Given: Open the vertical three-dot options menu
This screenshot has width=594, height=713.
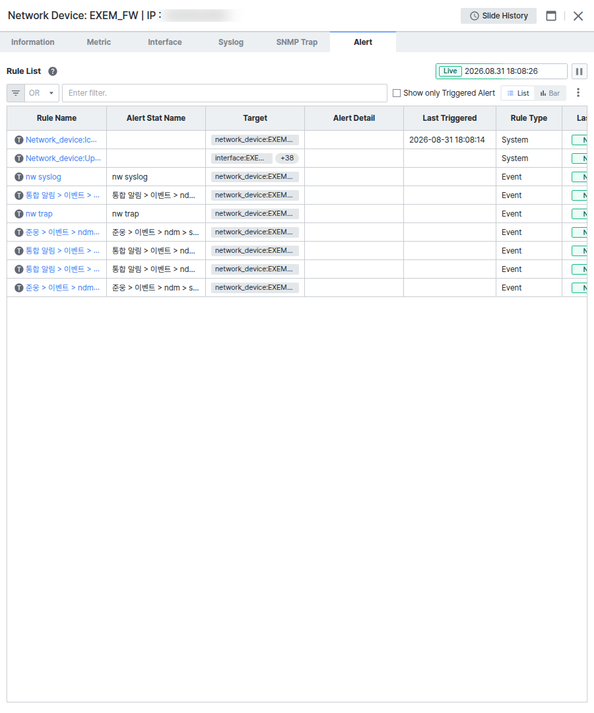Looking at the screenshot, I should [578, 93].
